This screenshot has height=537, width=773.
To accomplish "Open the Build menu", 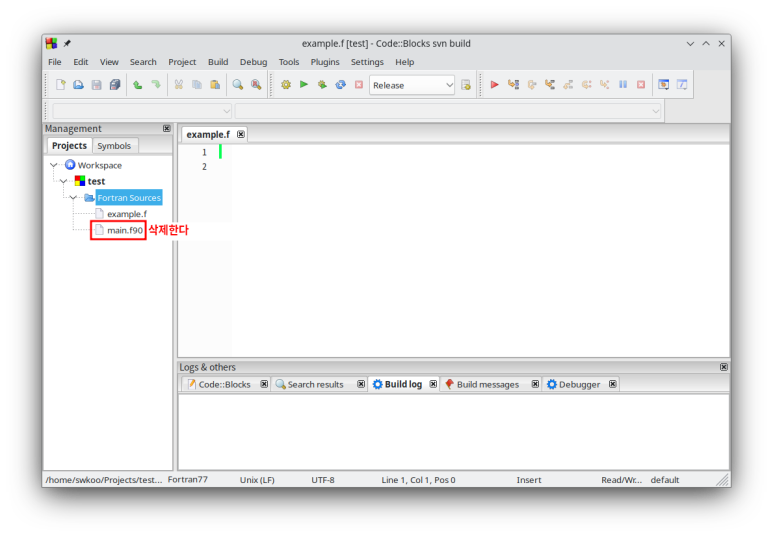I will tap(218, 62).
